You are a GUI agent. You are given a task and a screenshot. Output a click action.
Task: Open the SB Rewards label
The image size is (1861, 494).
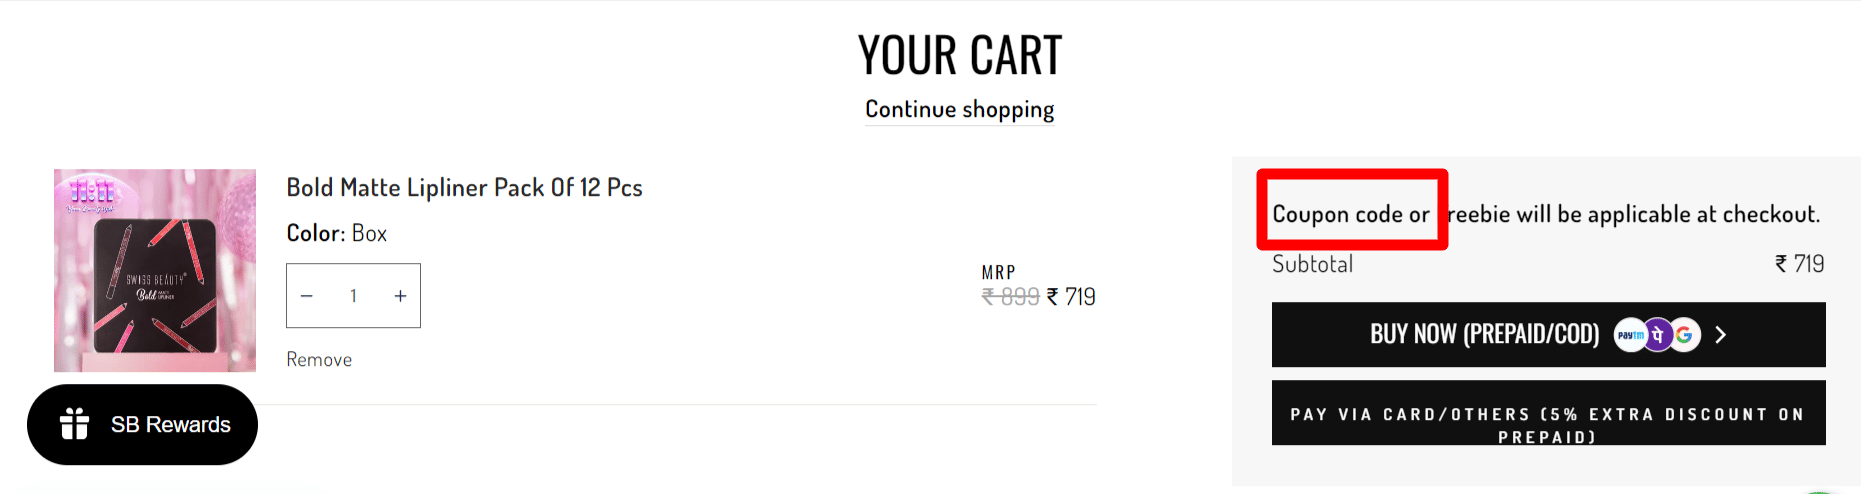[171, 425]
